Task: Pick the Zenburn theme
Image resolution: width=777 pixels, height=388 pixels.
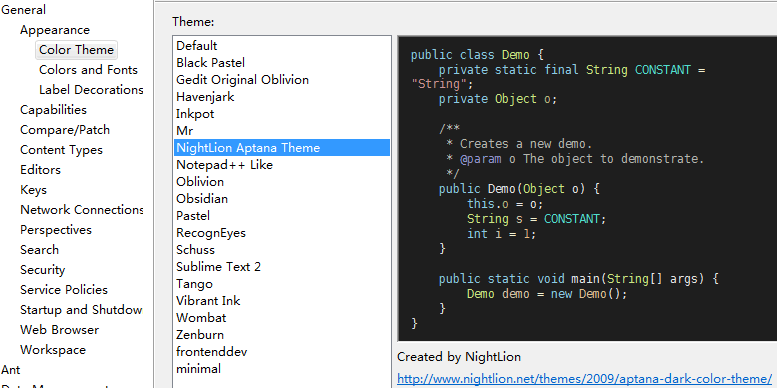Action: click(x=282, y=334)
